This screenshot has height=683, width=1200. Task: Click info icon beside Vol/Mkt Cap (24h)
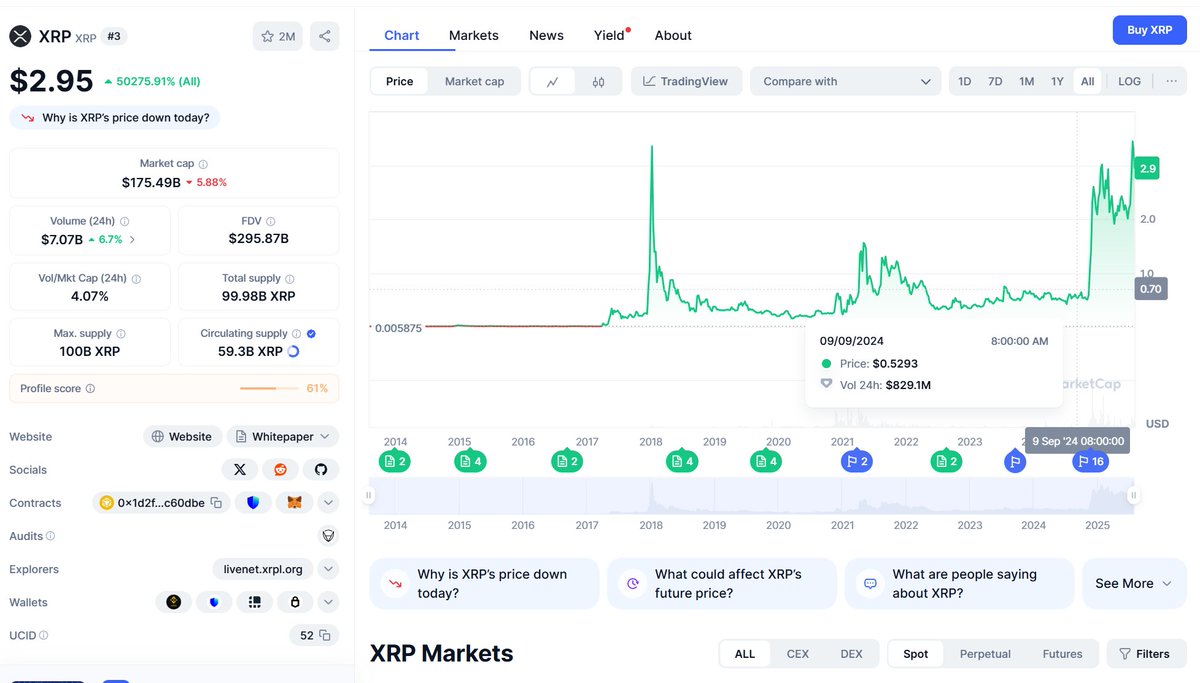click(x=136, y=279)
